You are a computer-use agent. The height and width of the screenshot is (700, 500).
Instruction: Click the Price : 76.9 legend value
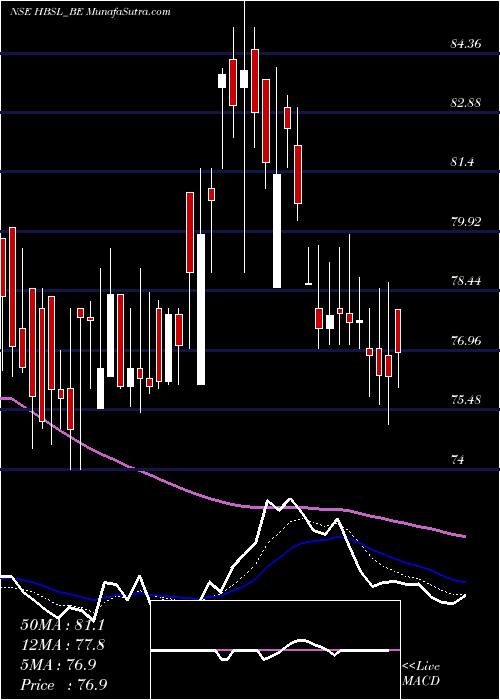coord(63,685)
